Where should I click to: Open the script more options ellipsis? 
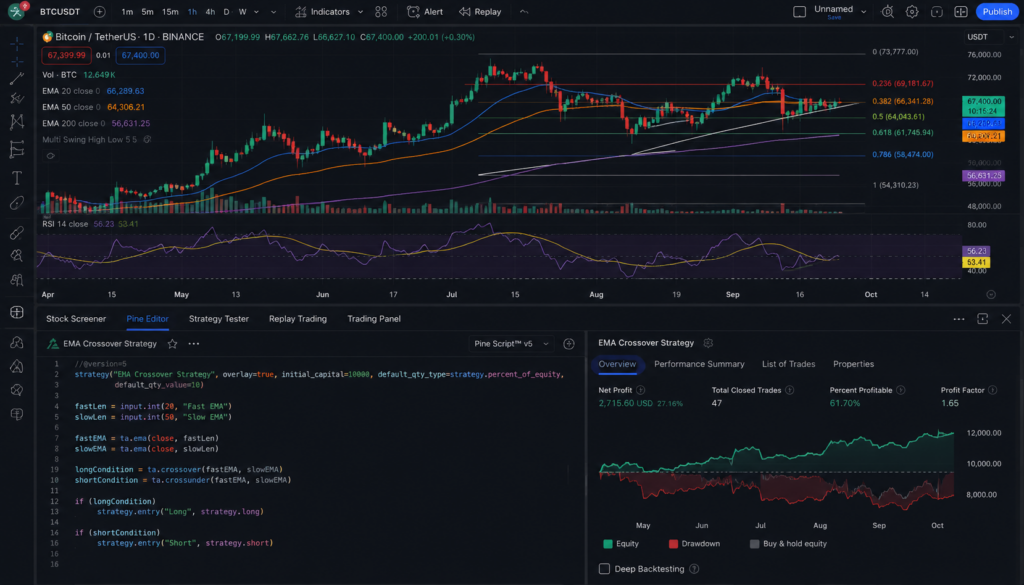194,343
